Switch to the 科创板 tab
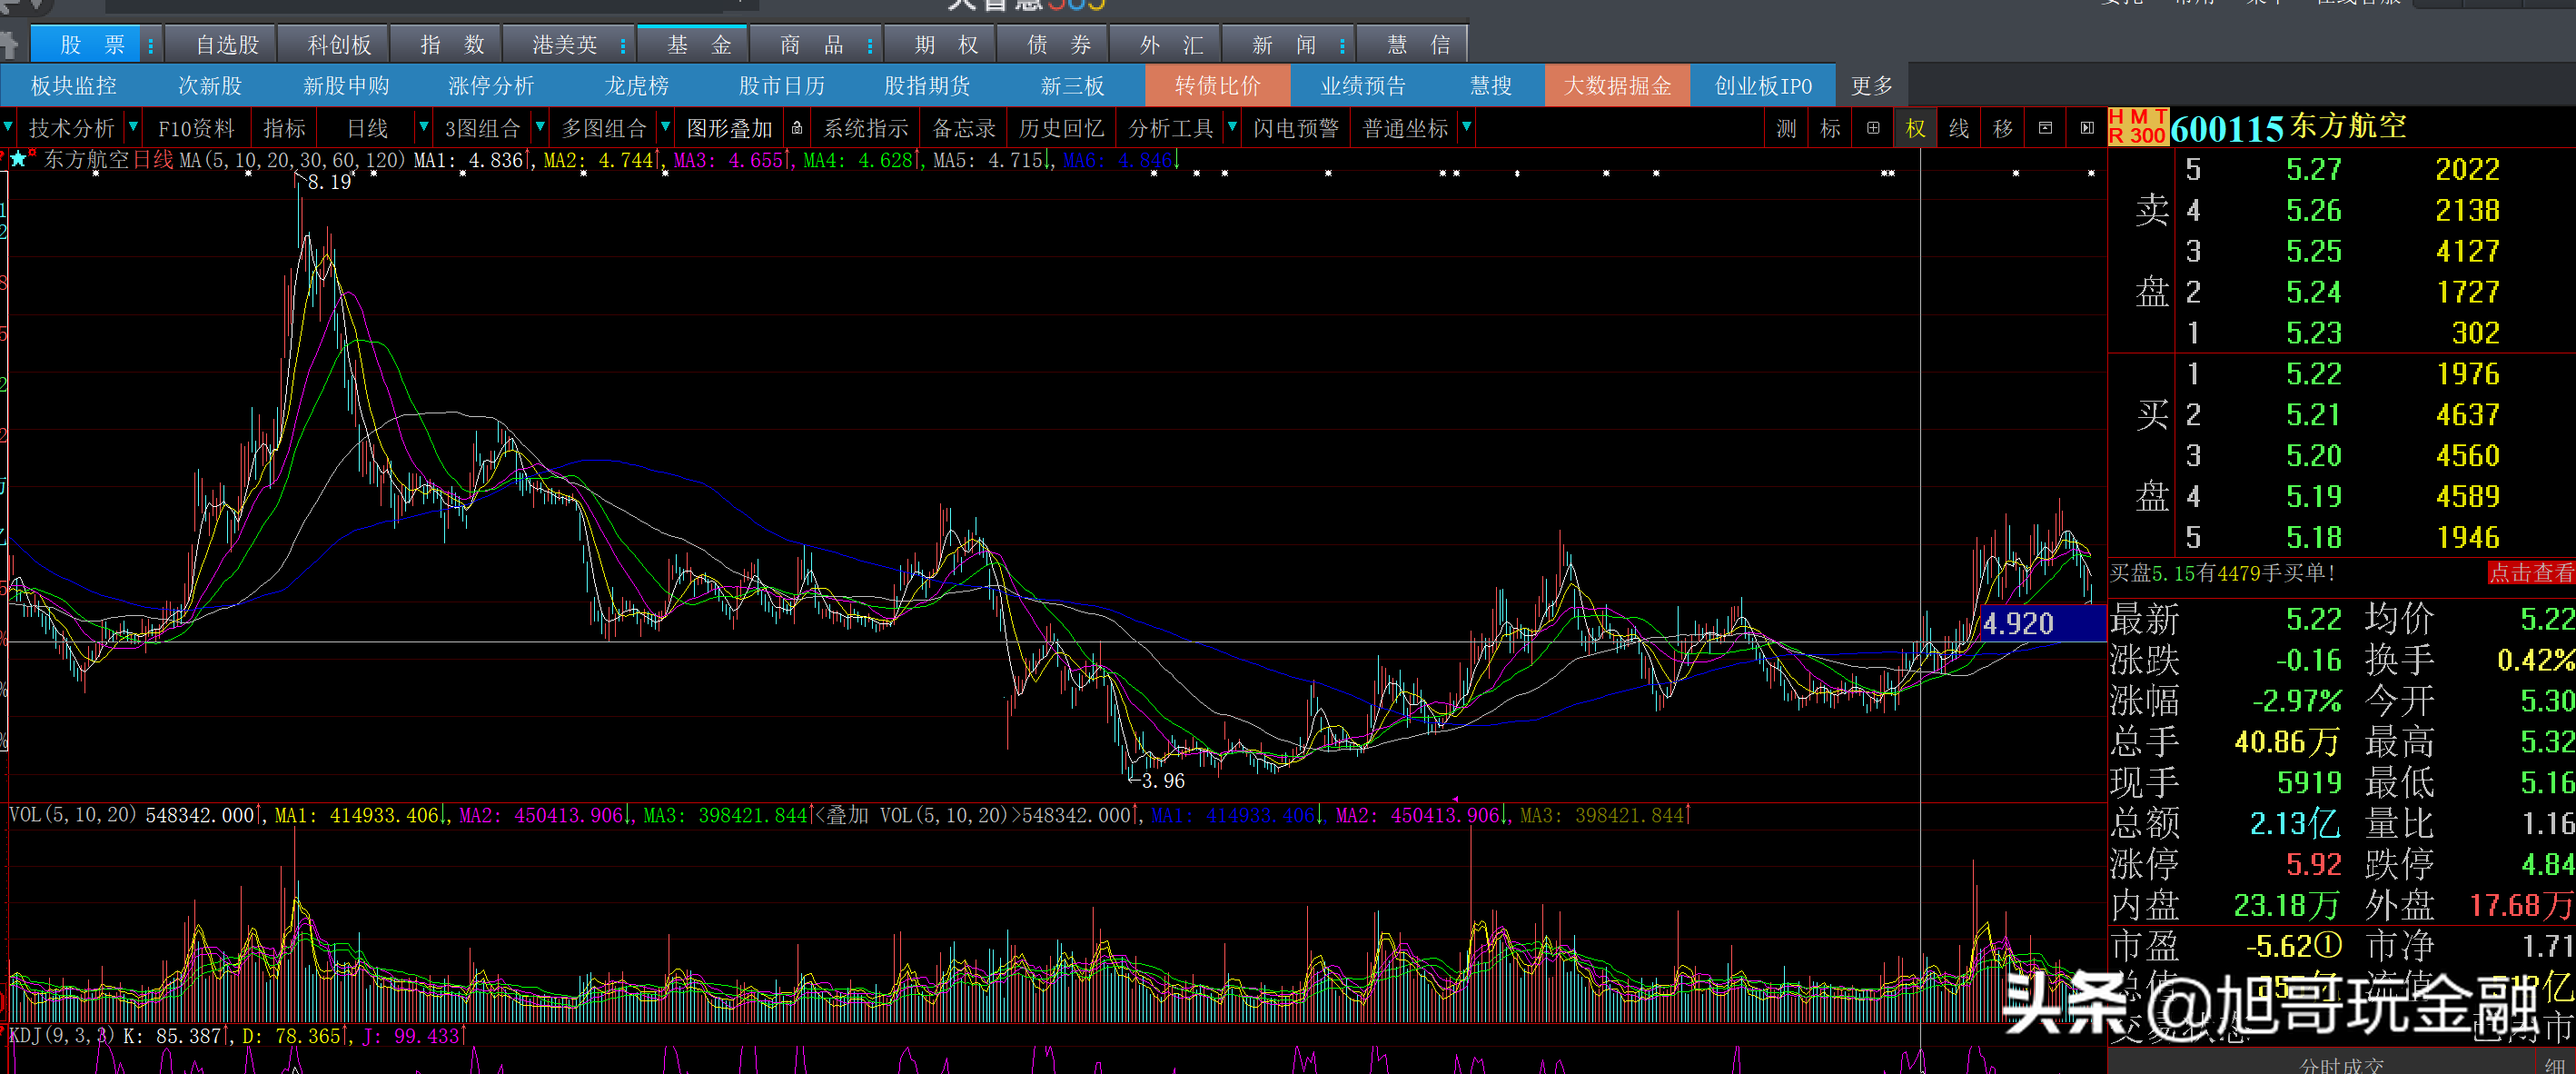2576x1074 pixels. point(339,45)
